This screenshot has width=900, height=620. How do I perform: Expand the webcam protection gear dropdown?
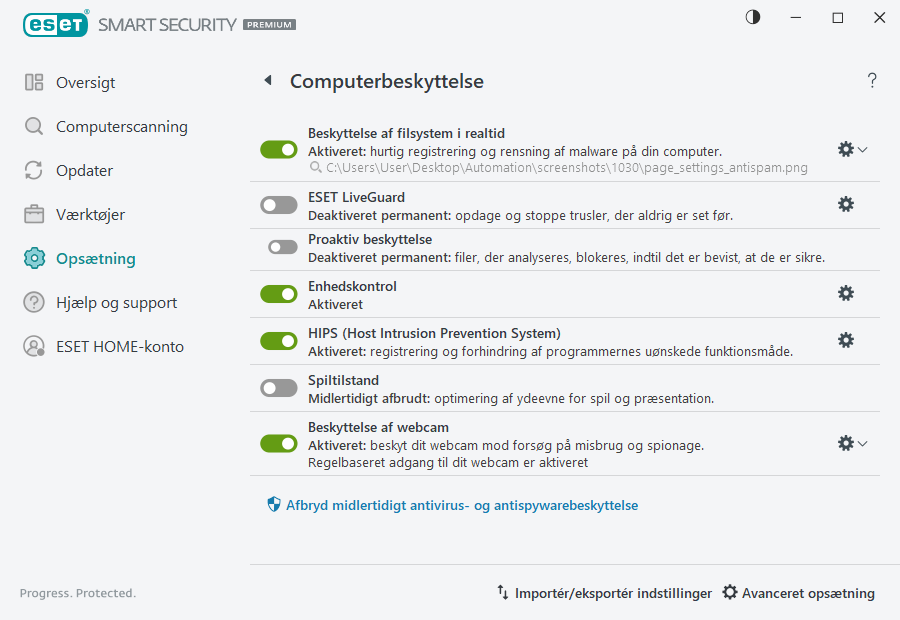[863, 443]
